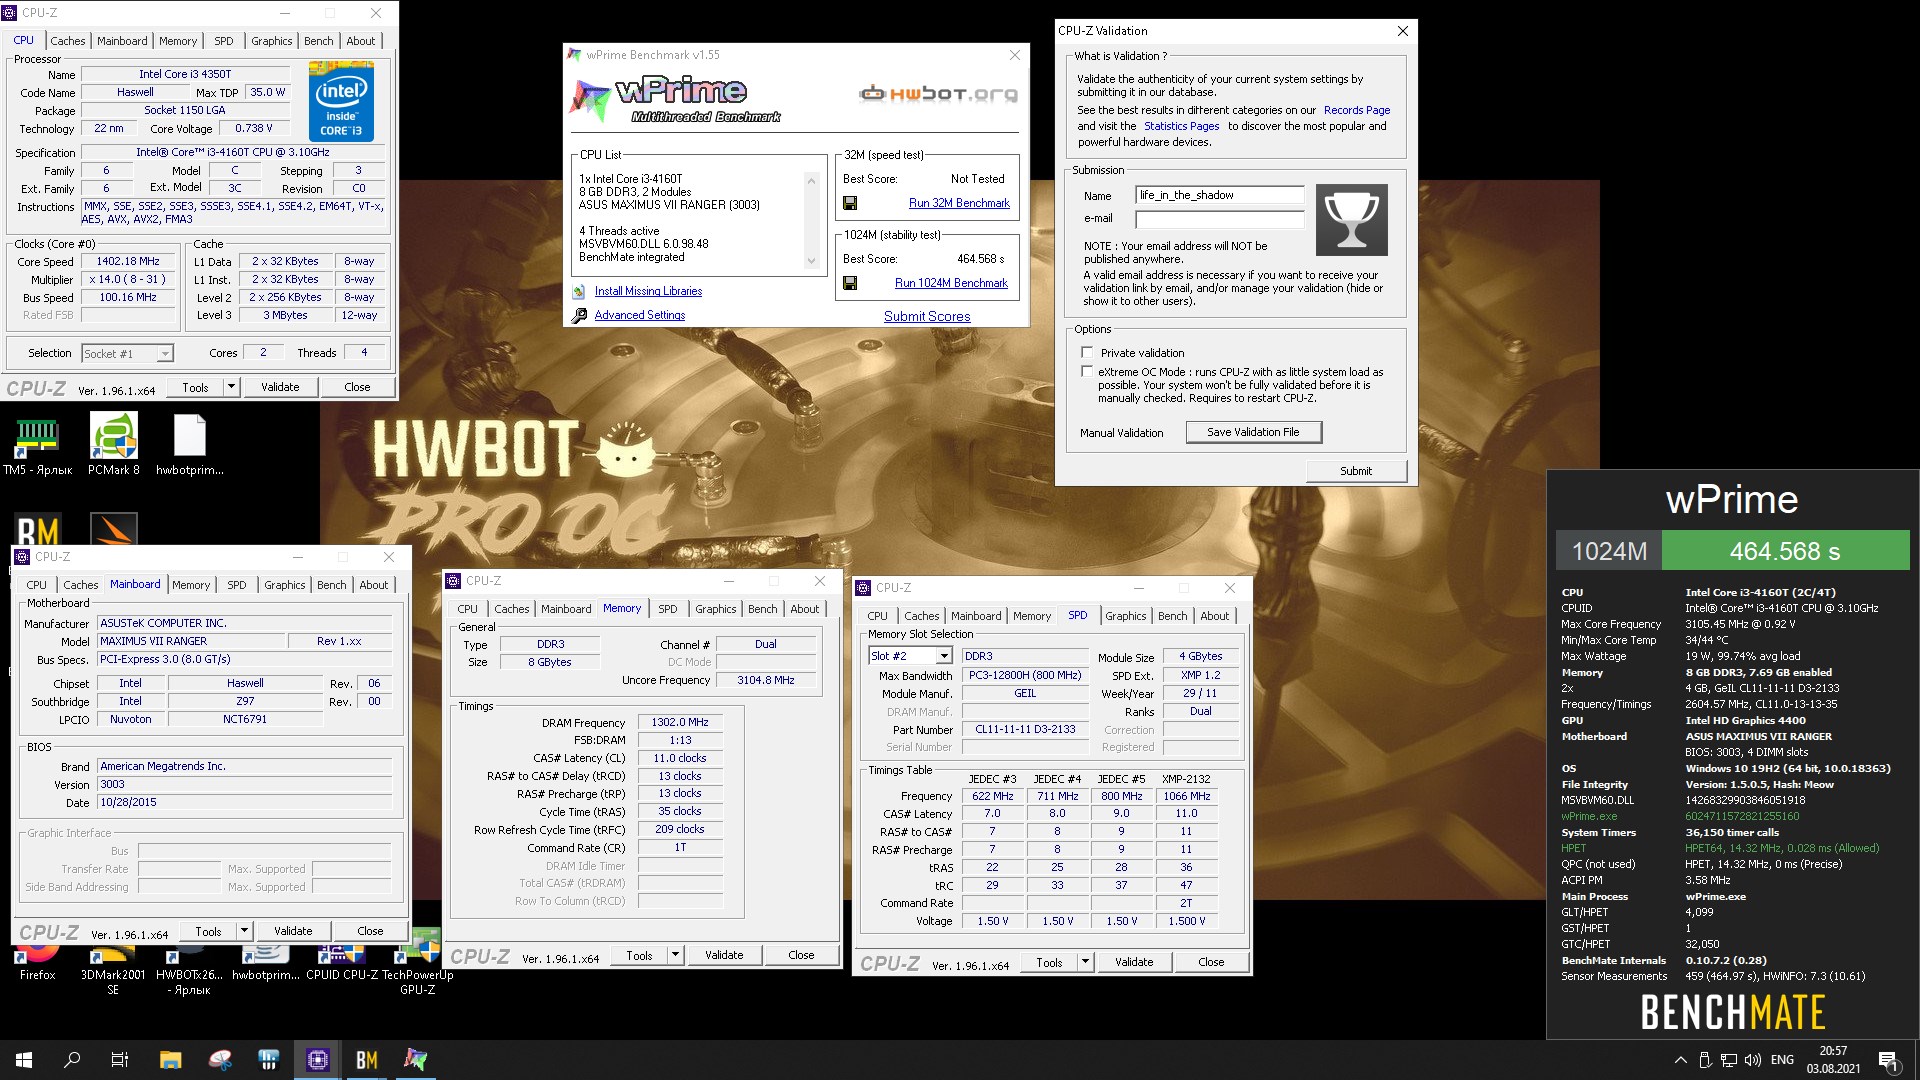Image resolution: width=1920 pixels, height=1080 pixels.
Task: Open taskbar search
Action: pyautogui.click(x=72, y=1060)
